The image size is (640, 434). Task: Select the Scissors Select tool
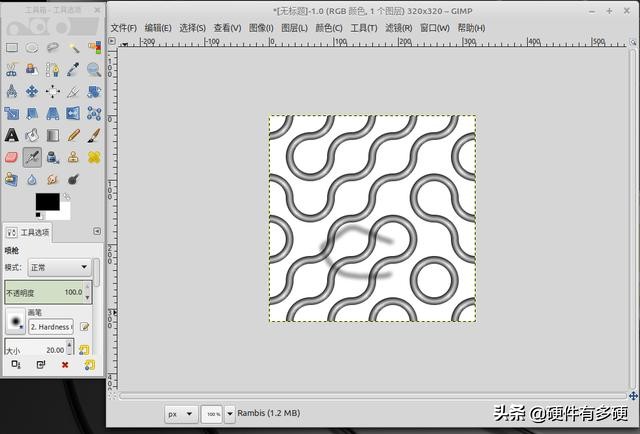point(11,69)
